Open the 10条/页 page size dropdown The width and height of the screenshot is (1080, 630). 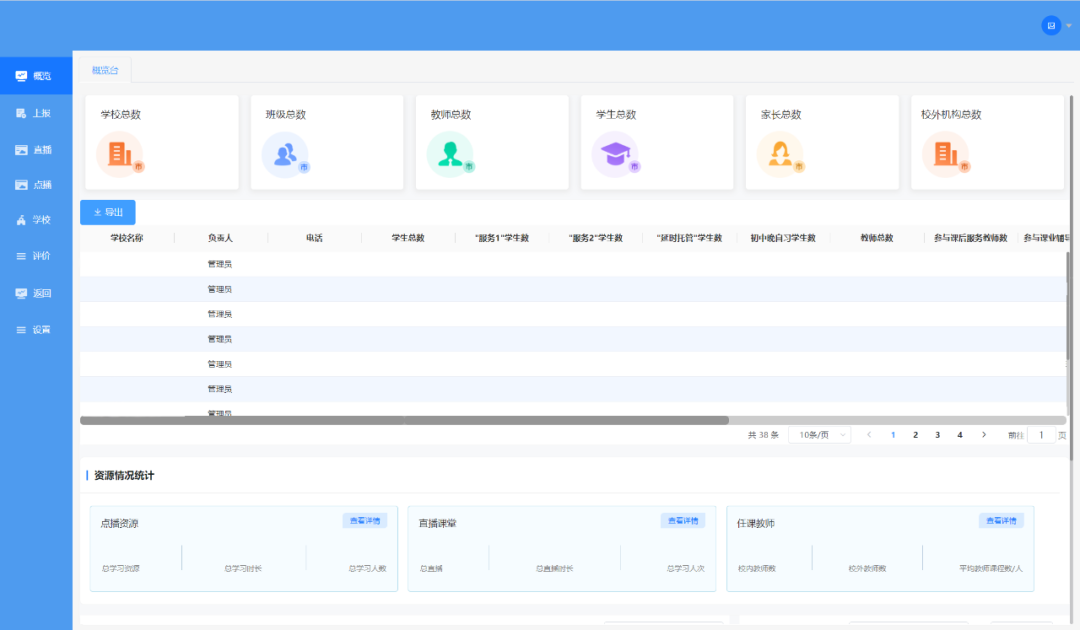point(818,434)
